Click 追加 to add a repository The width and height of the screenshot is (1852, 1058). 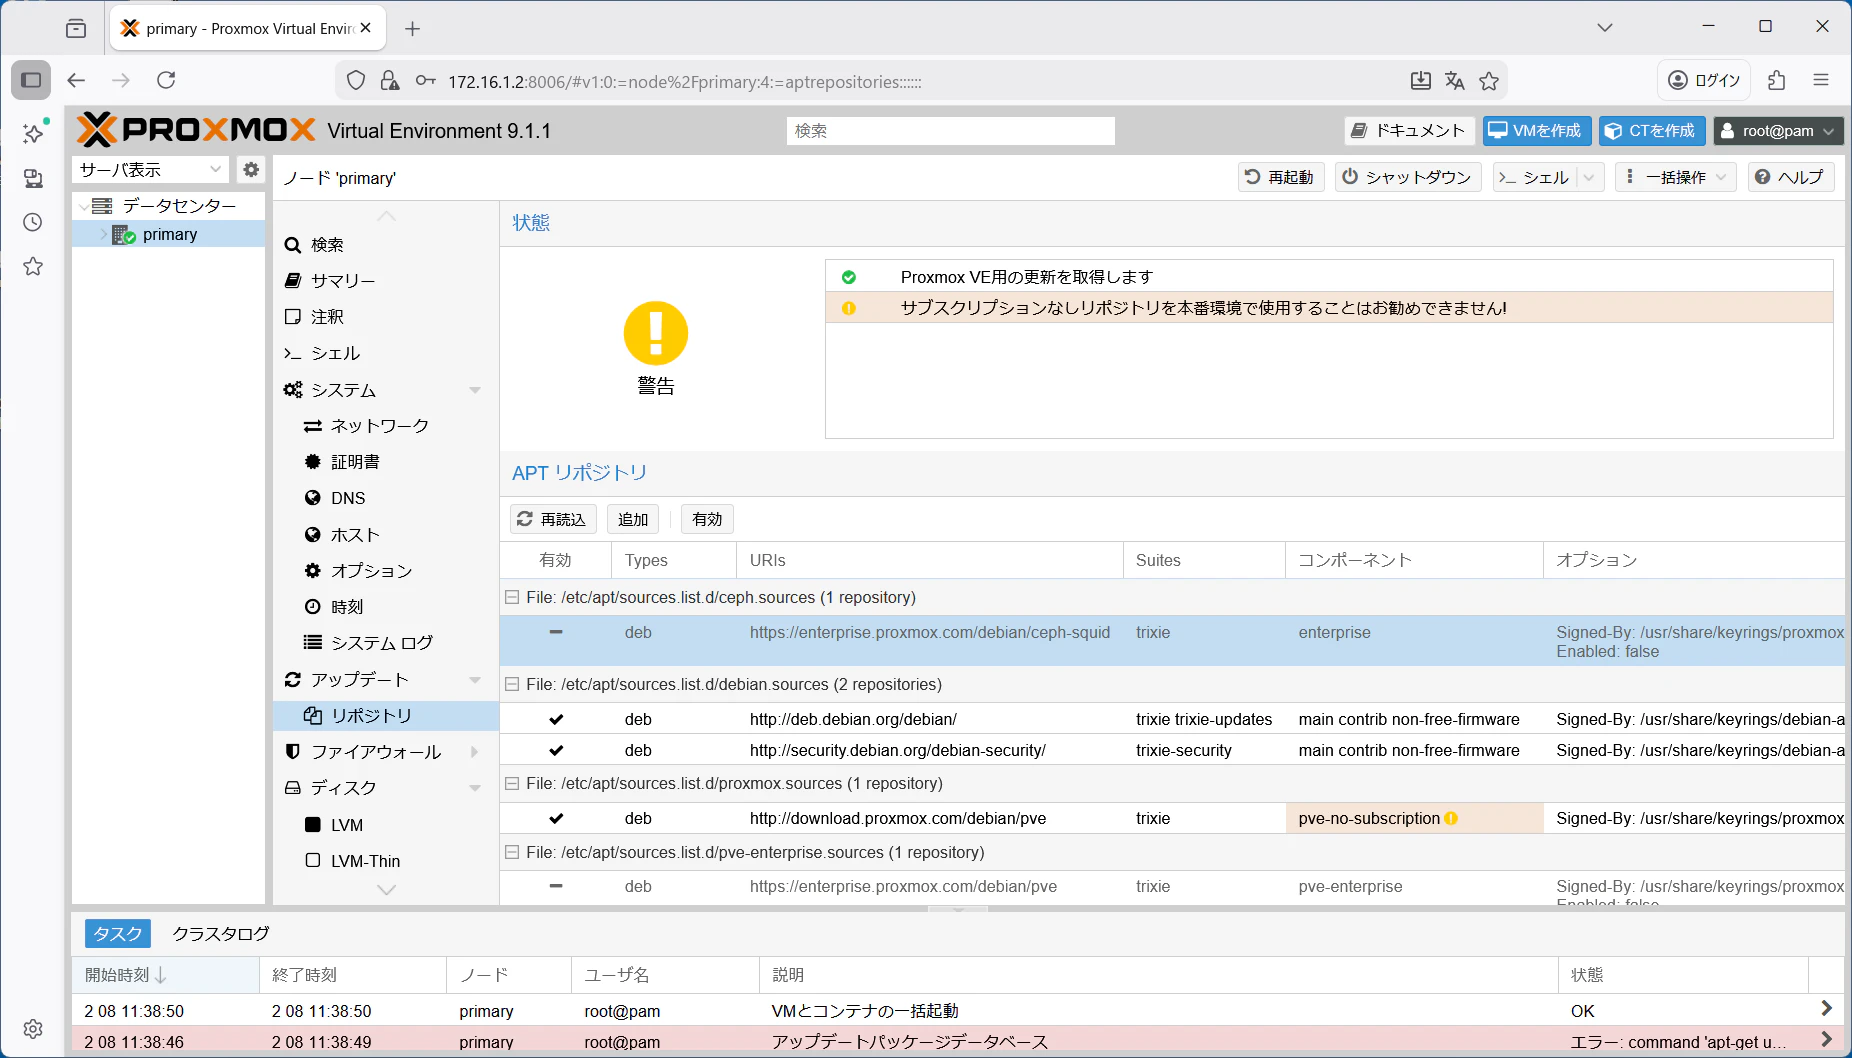pyautogui.click(x=633, y=519)
